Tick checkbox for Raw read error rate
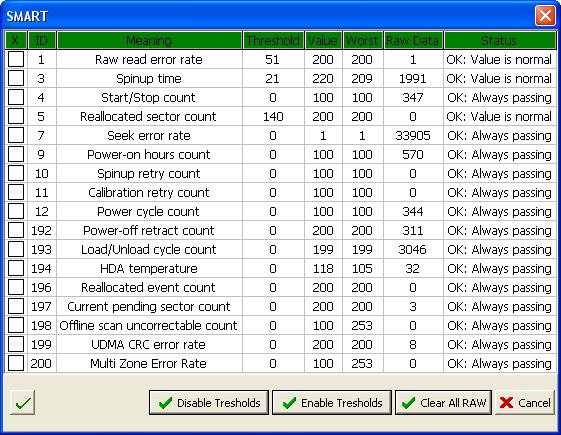Viewport: 561px width, 435px height. (x=16, y=59)
